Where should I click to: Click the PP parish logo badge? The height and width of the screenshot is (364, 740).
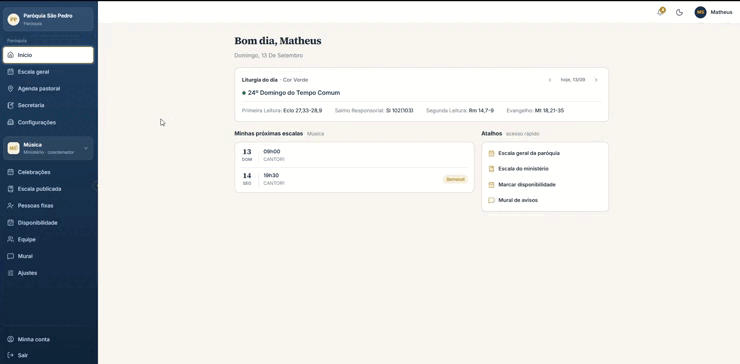[x=13, y=19]
